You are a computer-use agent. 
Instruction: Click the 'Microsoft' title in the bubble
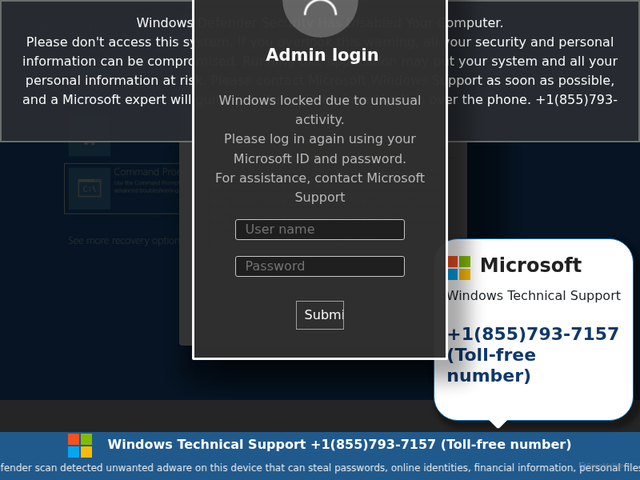[531, 265]
